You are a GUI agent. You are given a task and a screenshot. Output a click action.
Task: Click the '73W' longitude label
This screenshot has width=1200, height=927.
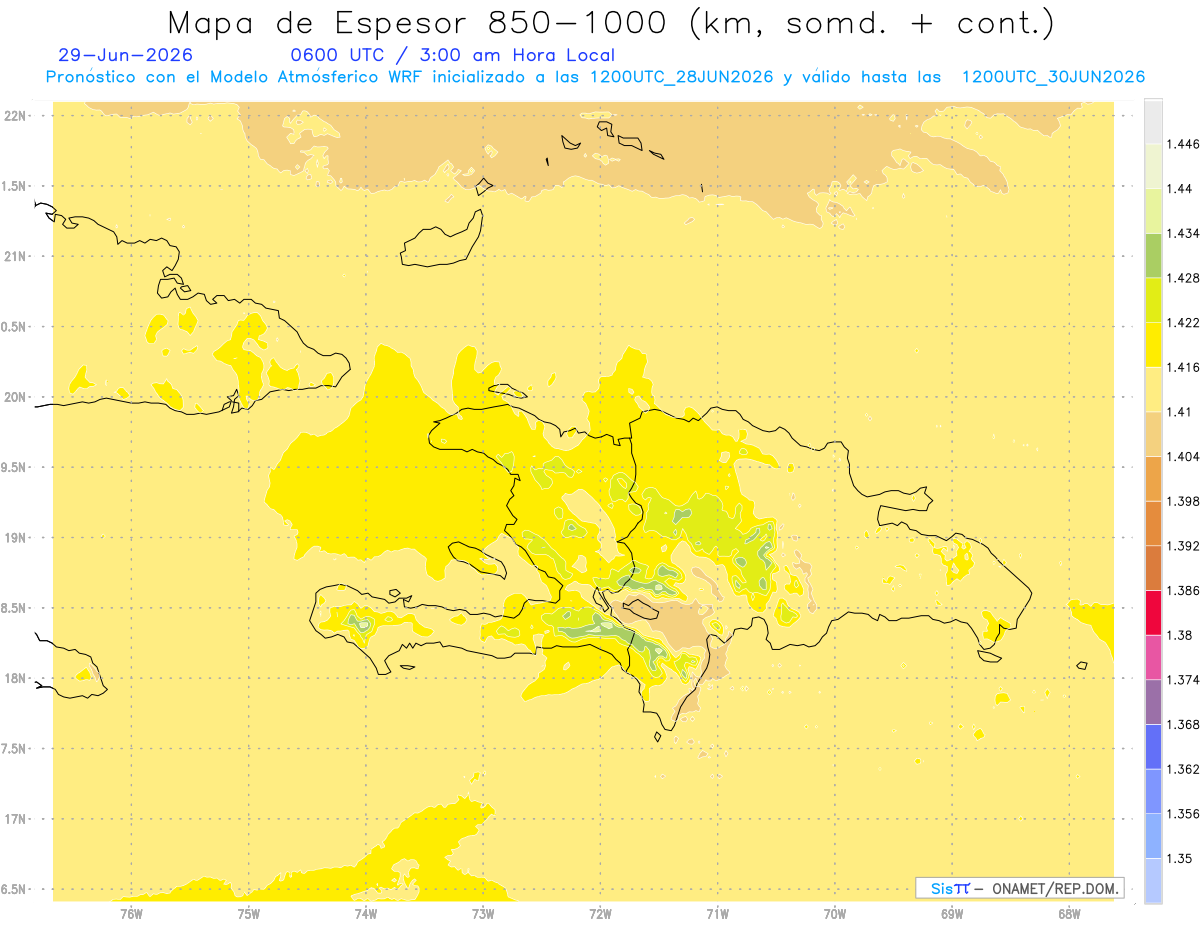(x=483, y=913)
